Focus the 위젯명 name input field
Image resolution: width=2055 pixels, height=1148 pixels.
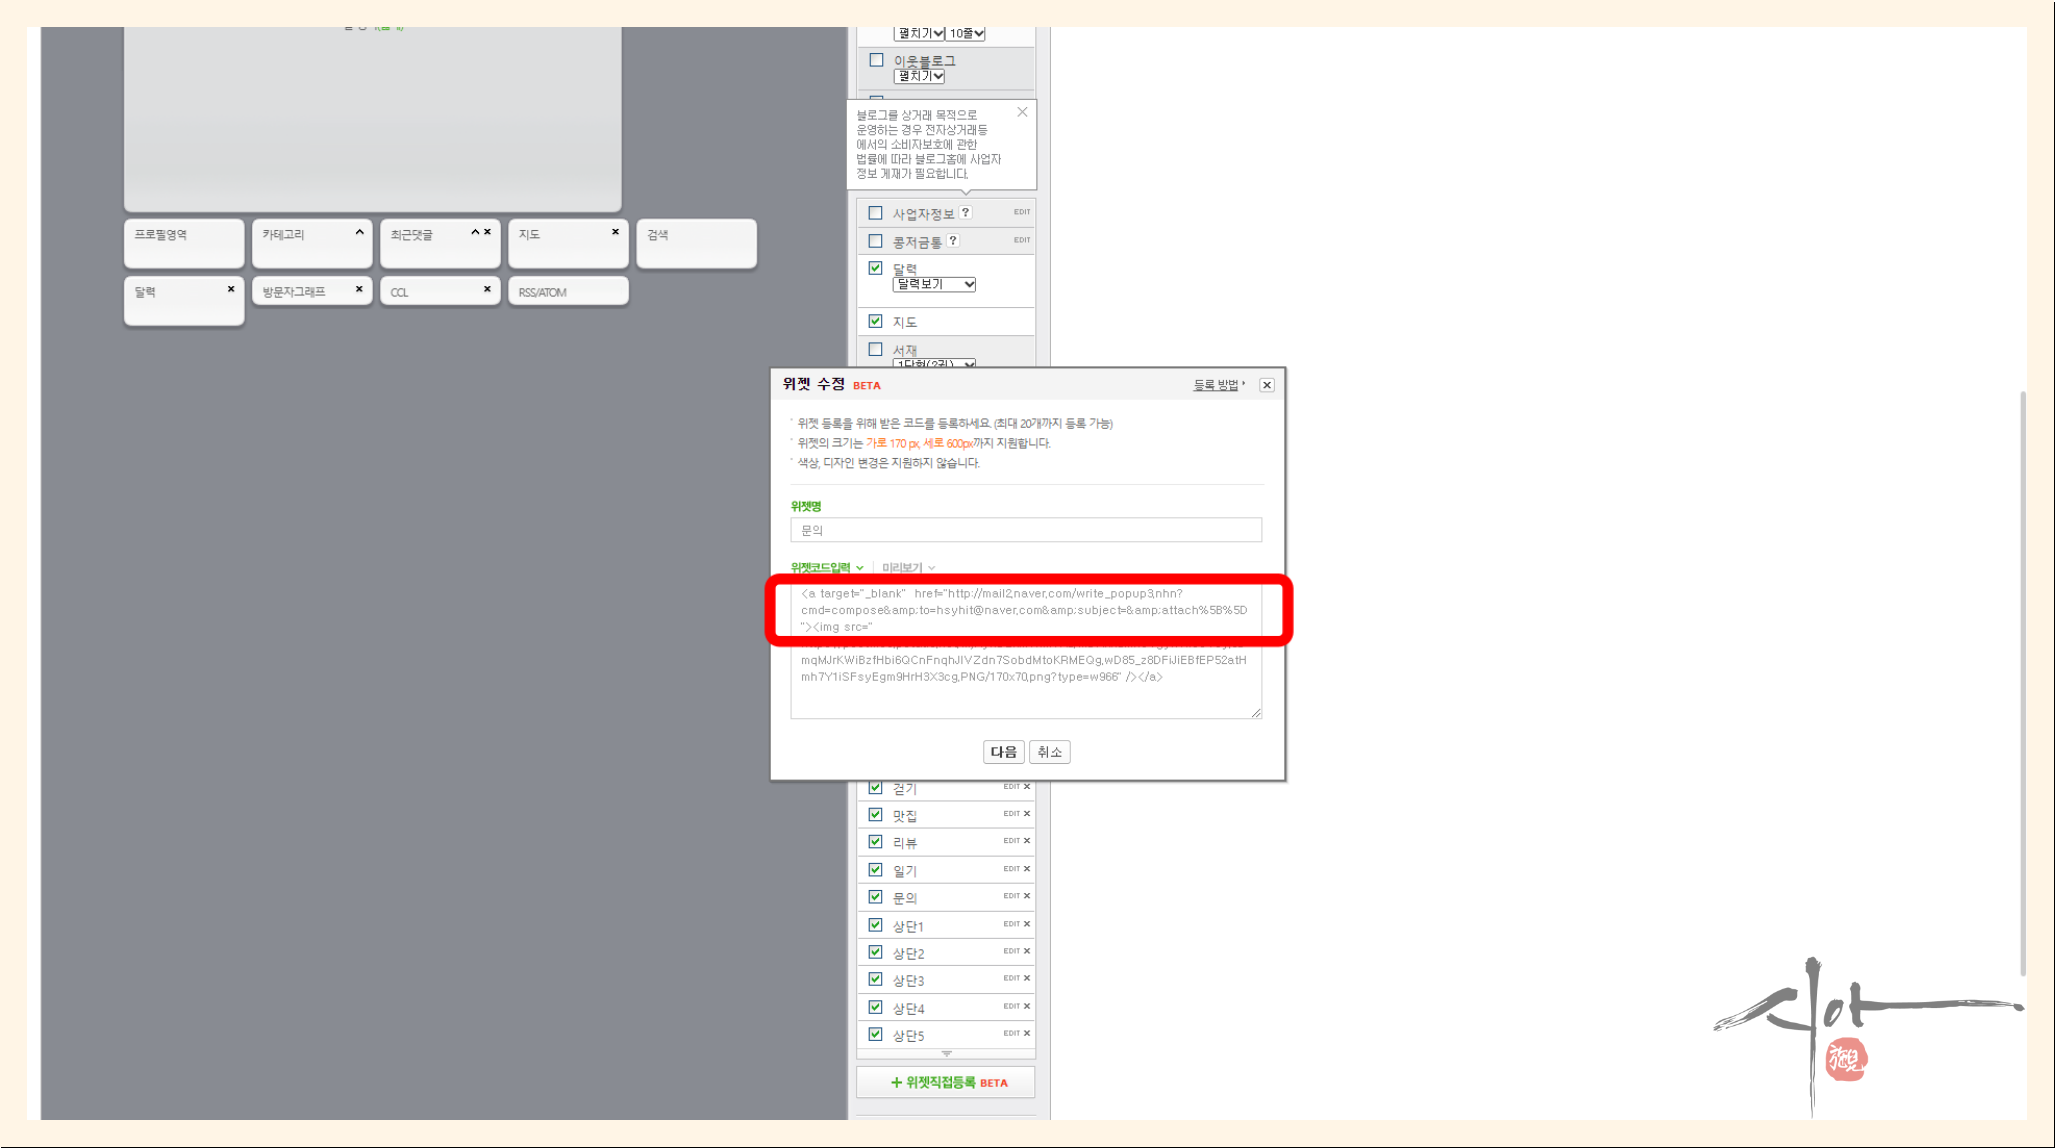click(1026, 530)
